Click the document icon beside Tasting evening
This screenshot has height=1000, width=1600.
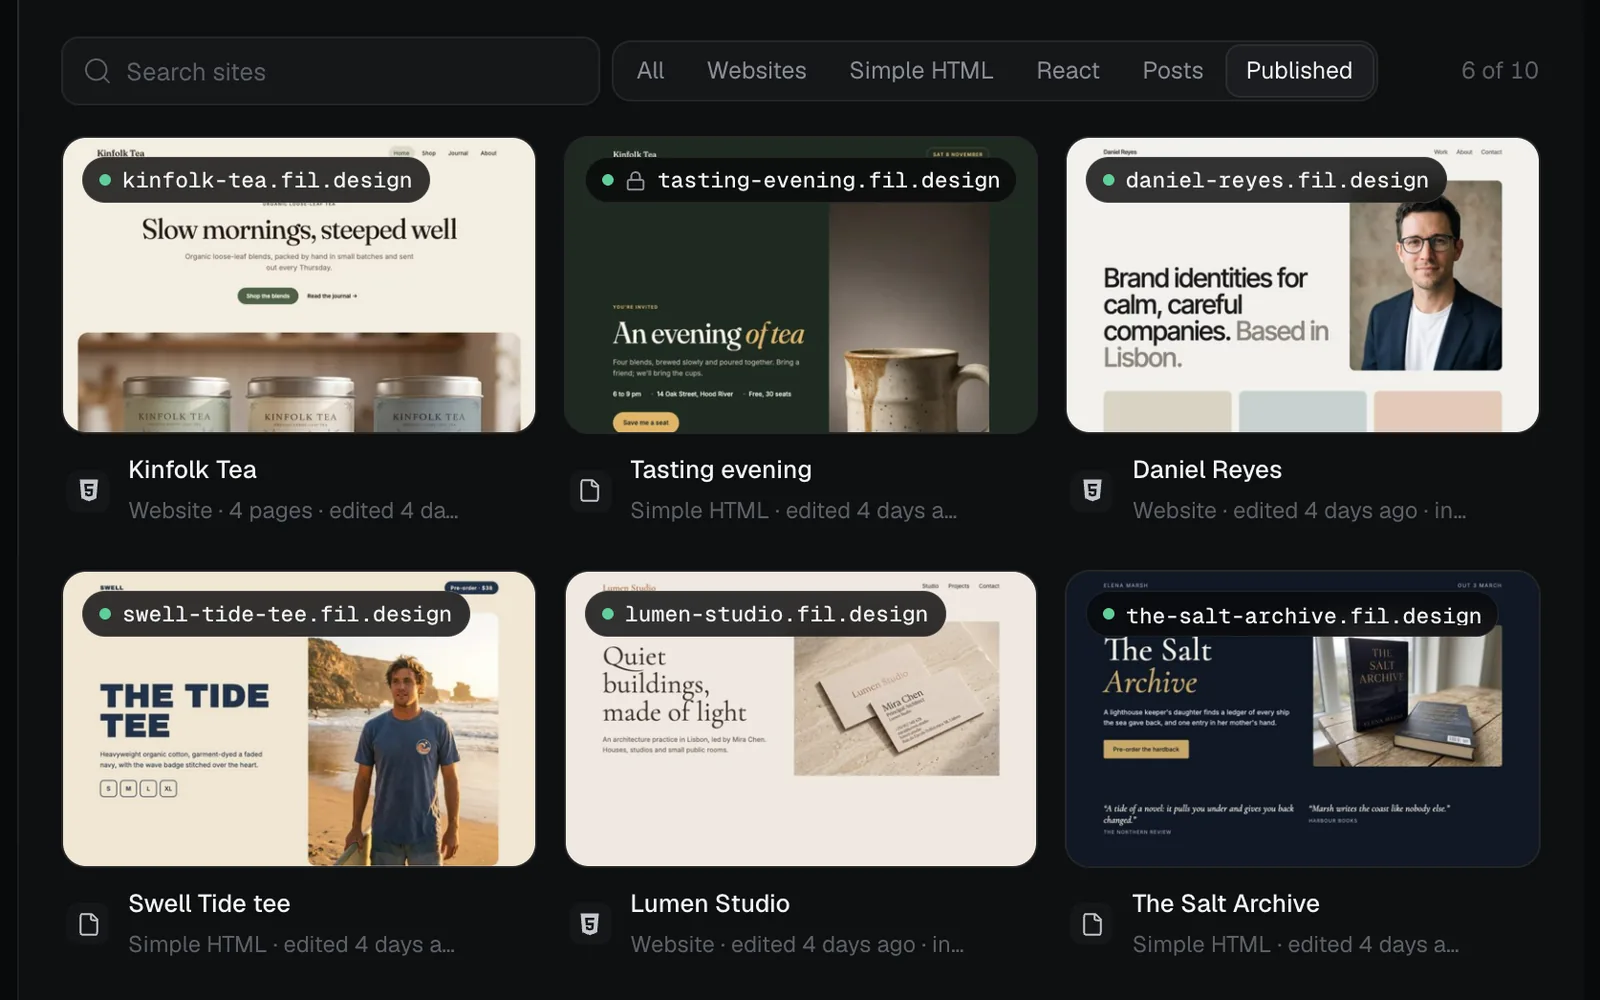point(590,490)
